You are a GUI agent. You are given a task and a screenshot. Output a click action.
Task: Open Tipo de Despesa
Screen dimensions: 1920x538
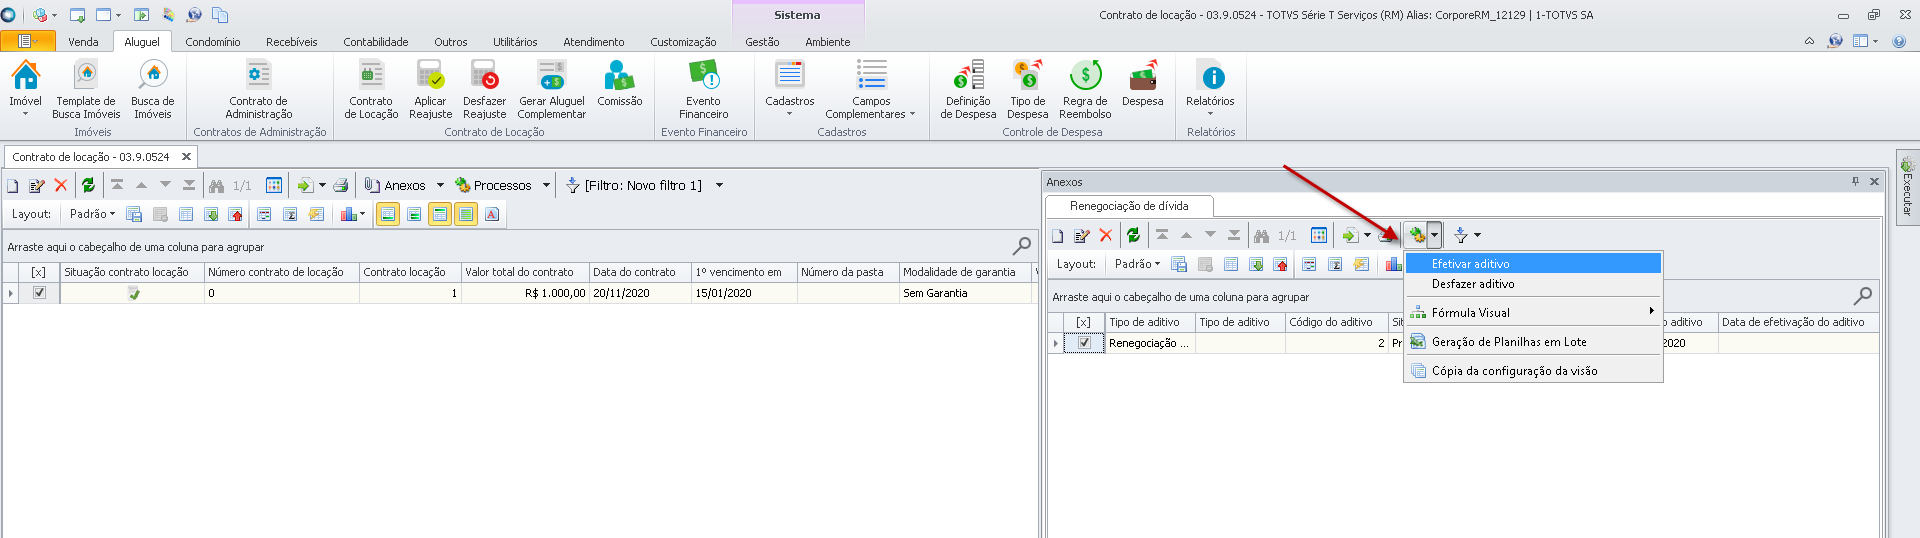click(1027, 88)
